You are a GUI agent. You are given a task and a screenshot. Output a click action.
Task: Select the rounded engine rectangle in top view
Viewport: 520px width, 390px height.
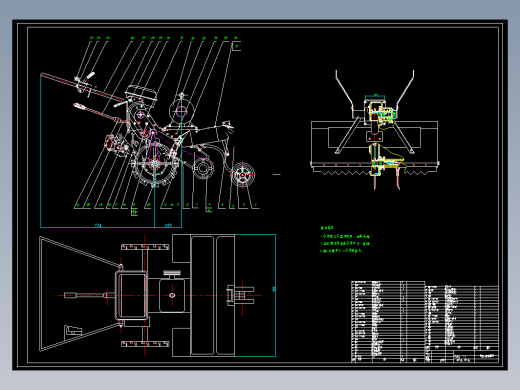click(x=132, y=296)
